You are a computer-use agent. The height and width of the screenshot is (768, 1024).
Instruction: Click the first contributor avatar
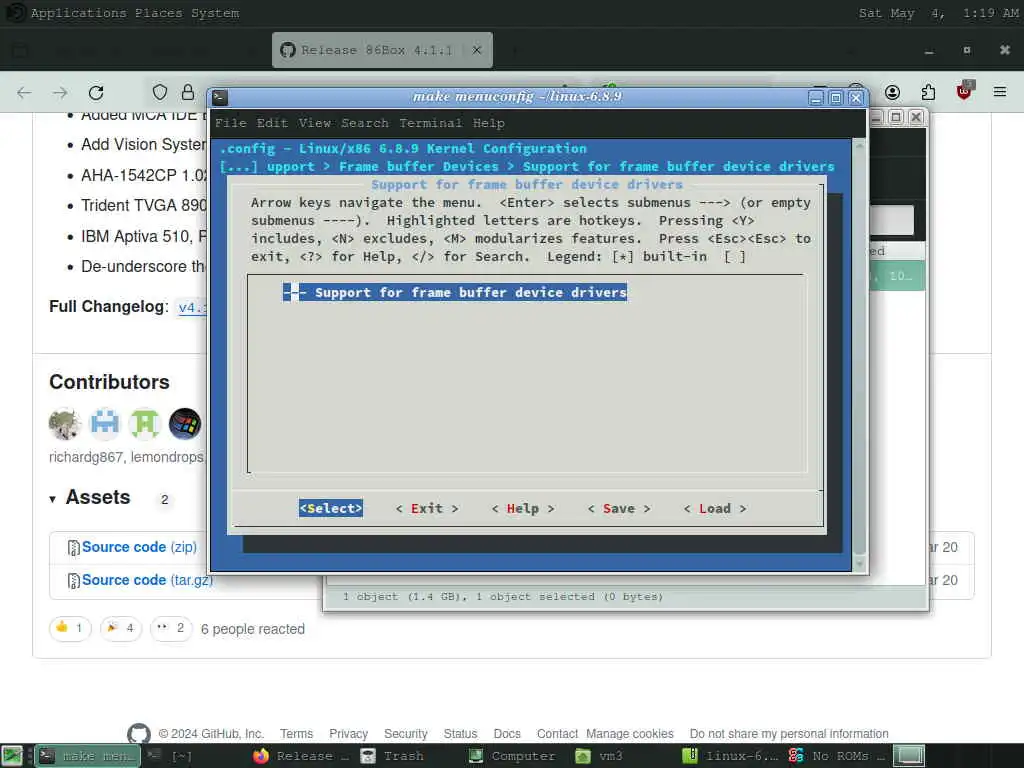tap(65, 423)
